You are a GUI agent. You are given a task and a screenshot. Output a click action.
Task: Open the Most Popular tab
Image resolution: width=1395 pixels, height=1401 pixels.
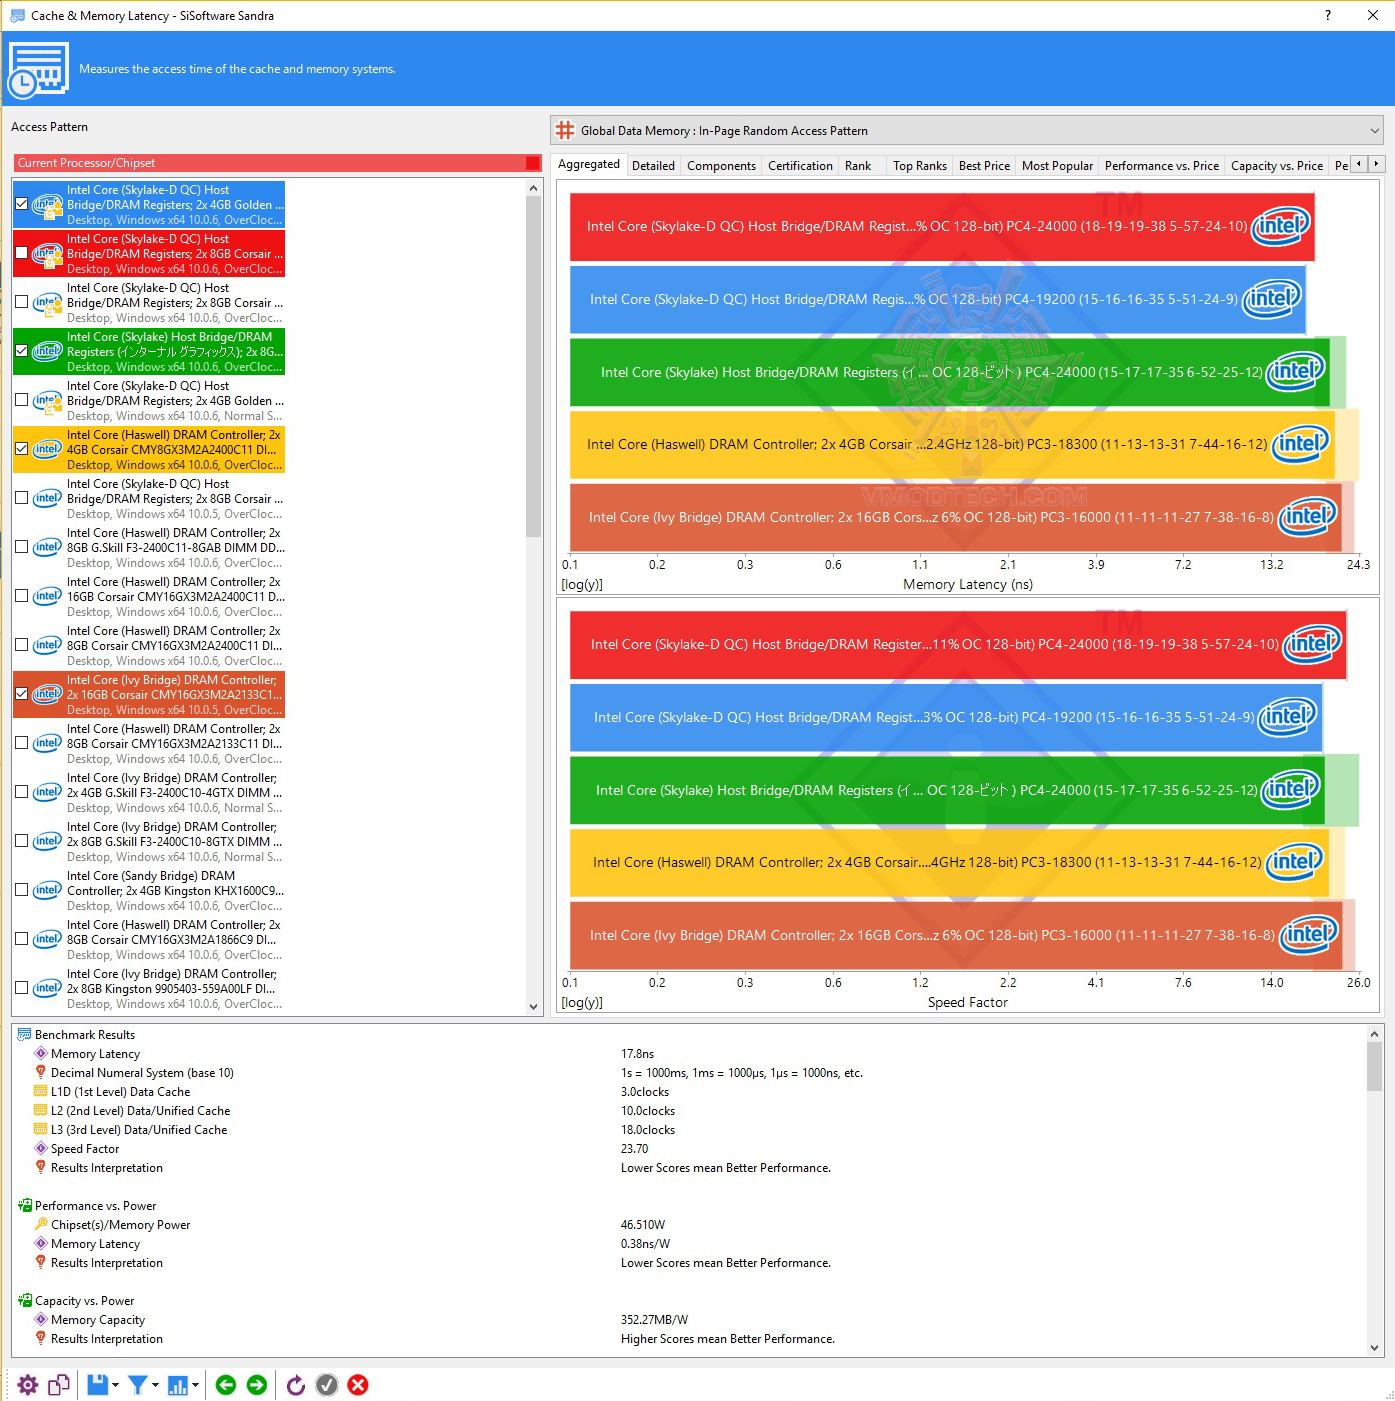(x=1057, y=166)
